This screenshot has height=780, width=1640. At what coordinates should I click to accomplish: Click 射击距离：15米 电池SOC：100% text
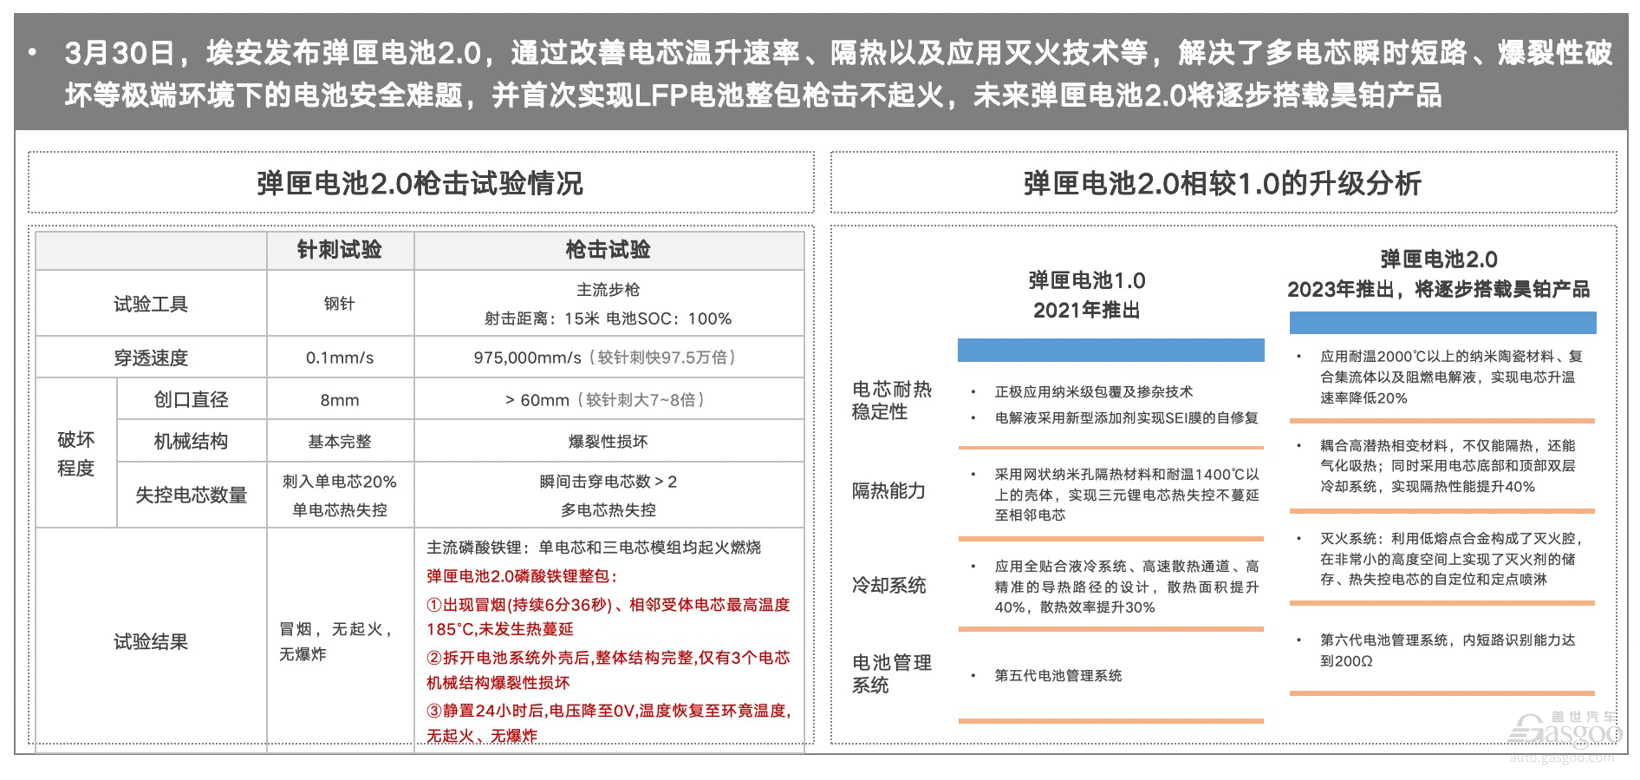pos(608,319)
